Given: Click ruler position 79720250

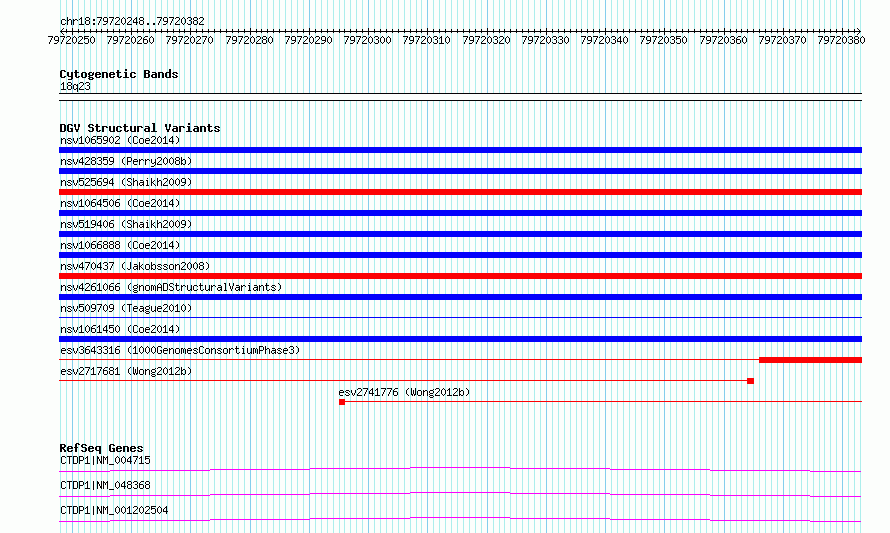Looking at the screenshot, I should coord(72,40).
